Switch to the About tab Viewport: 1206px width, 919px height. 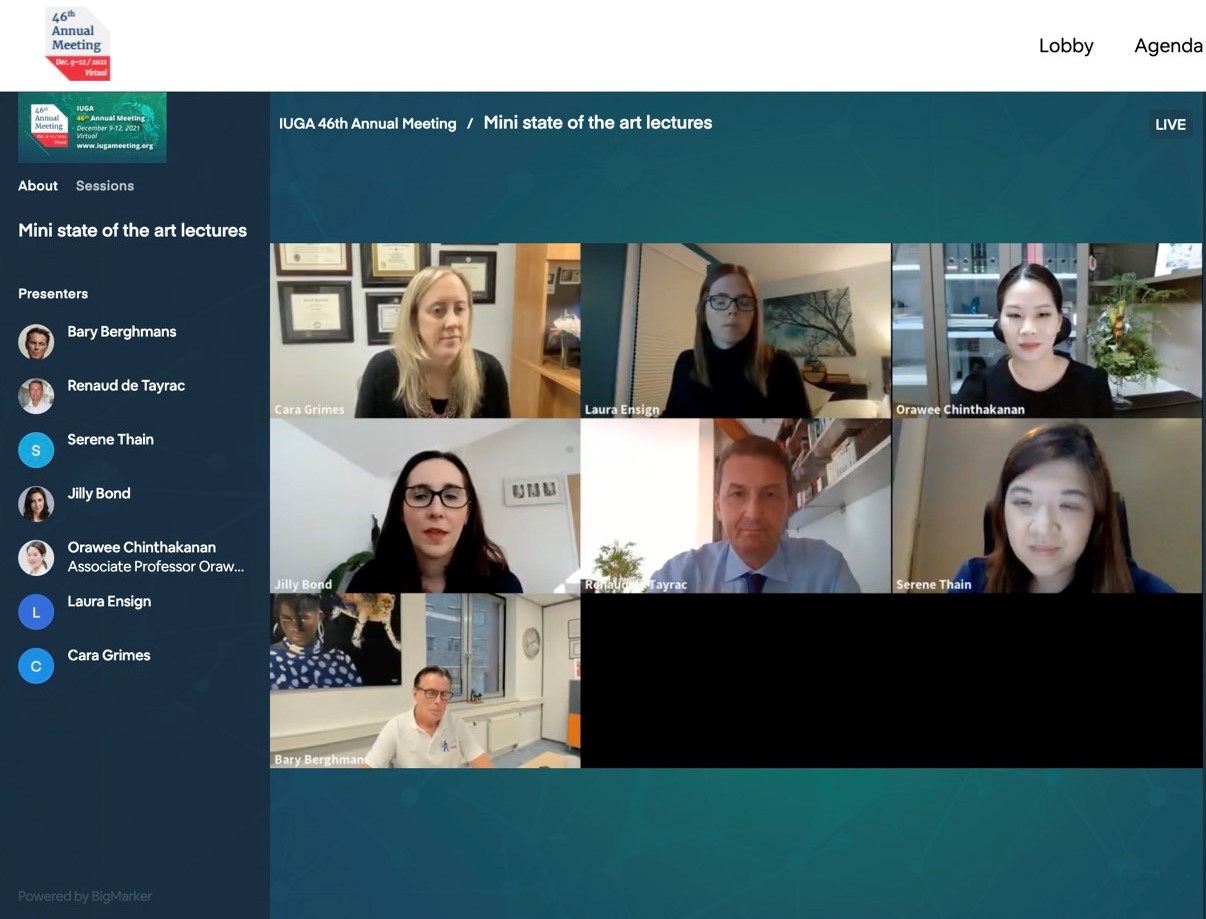click(x=38, y=186)
